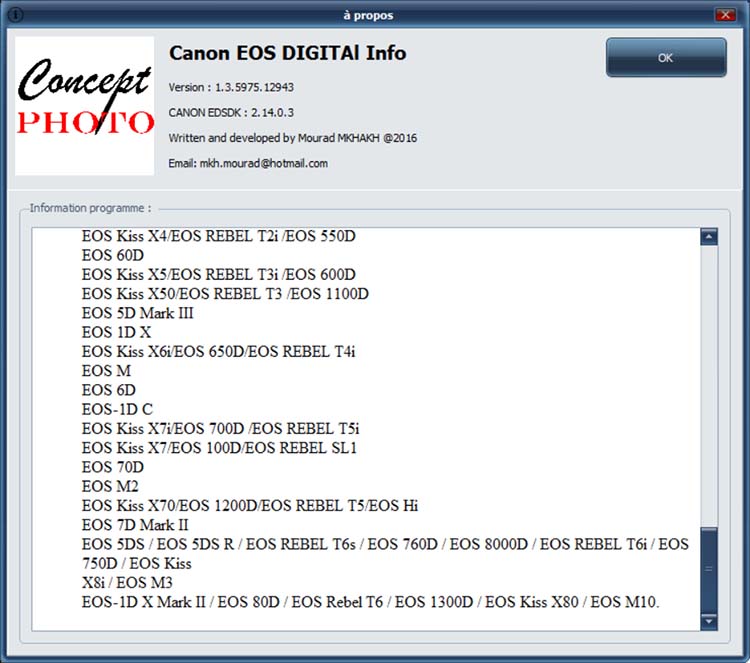The image size is (750, 663).
Task: Click the EOS Kiss X4/EOS REBEL T2i line
Action: point(219,236)
